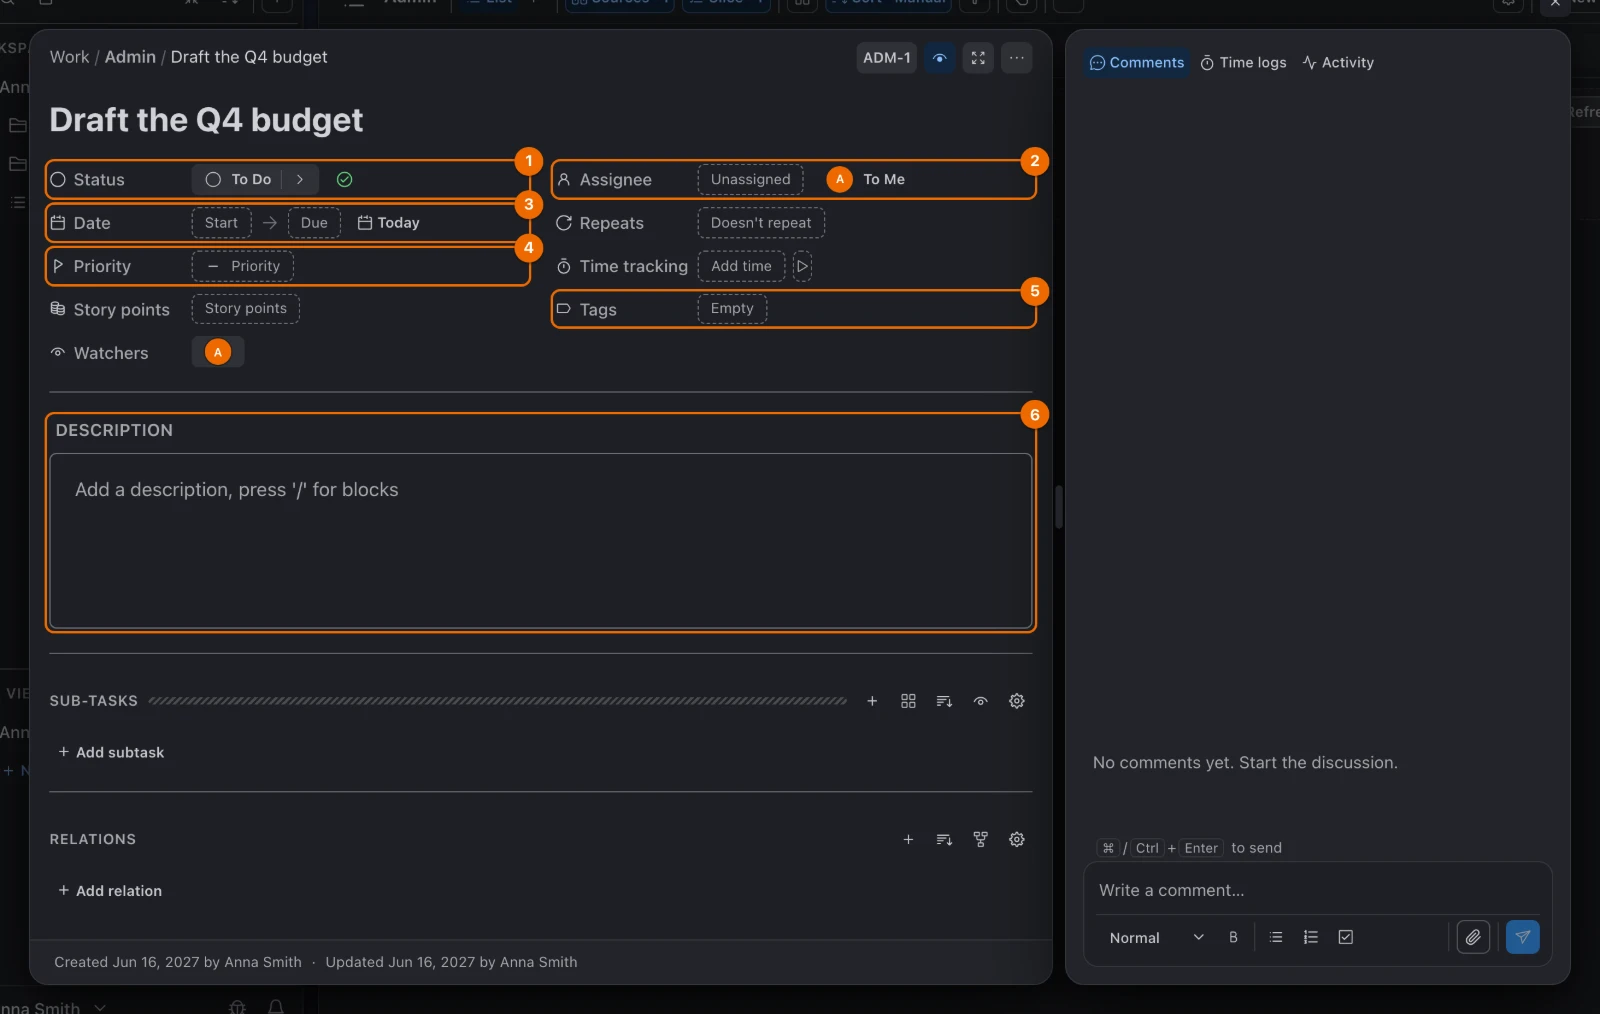Open the Empty tags field
This screenshot has width=1600, height=1014.
click(x=732, y=309)
